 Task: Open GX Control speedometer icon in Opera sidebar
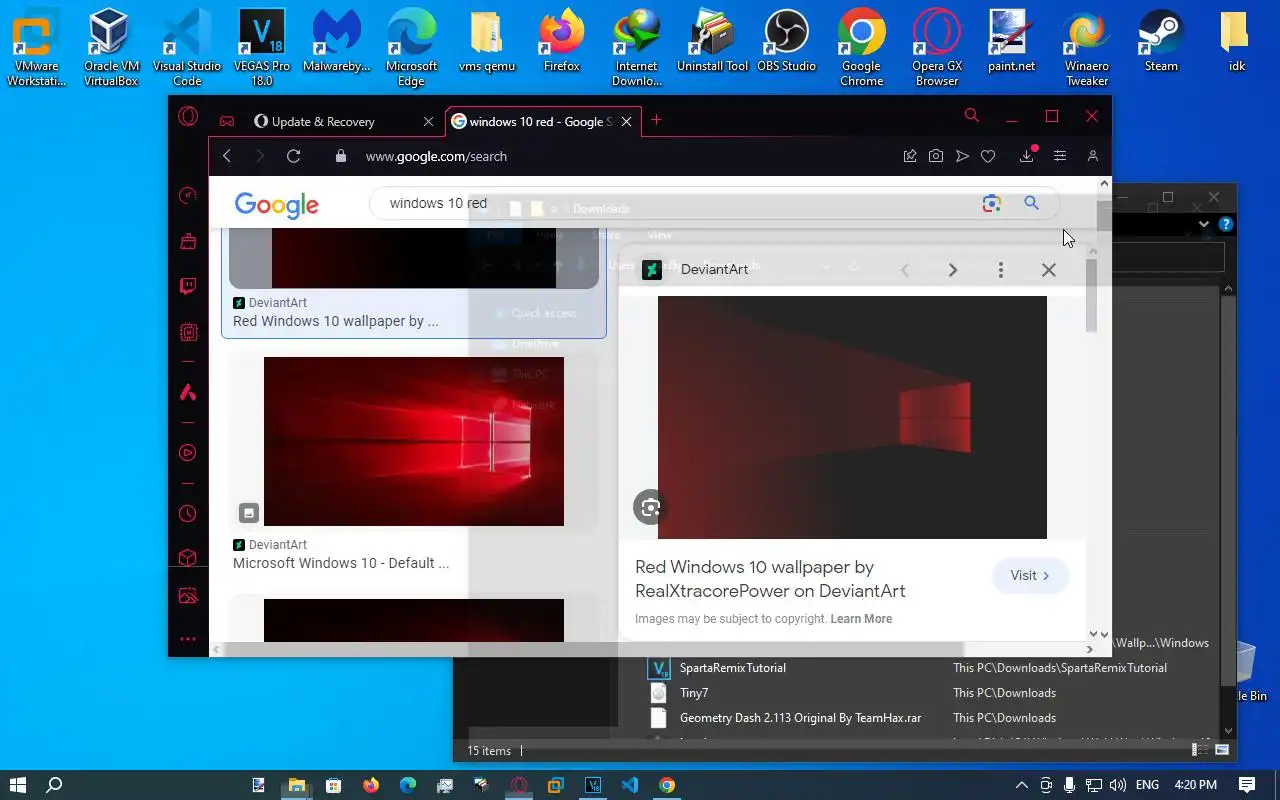pos(188,196)
